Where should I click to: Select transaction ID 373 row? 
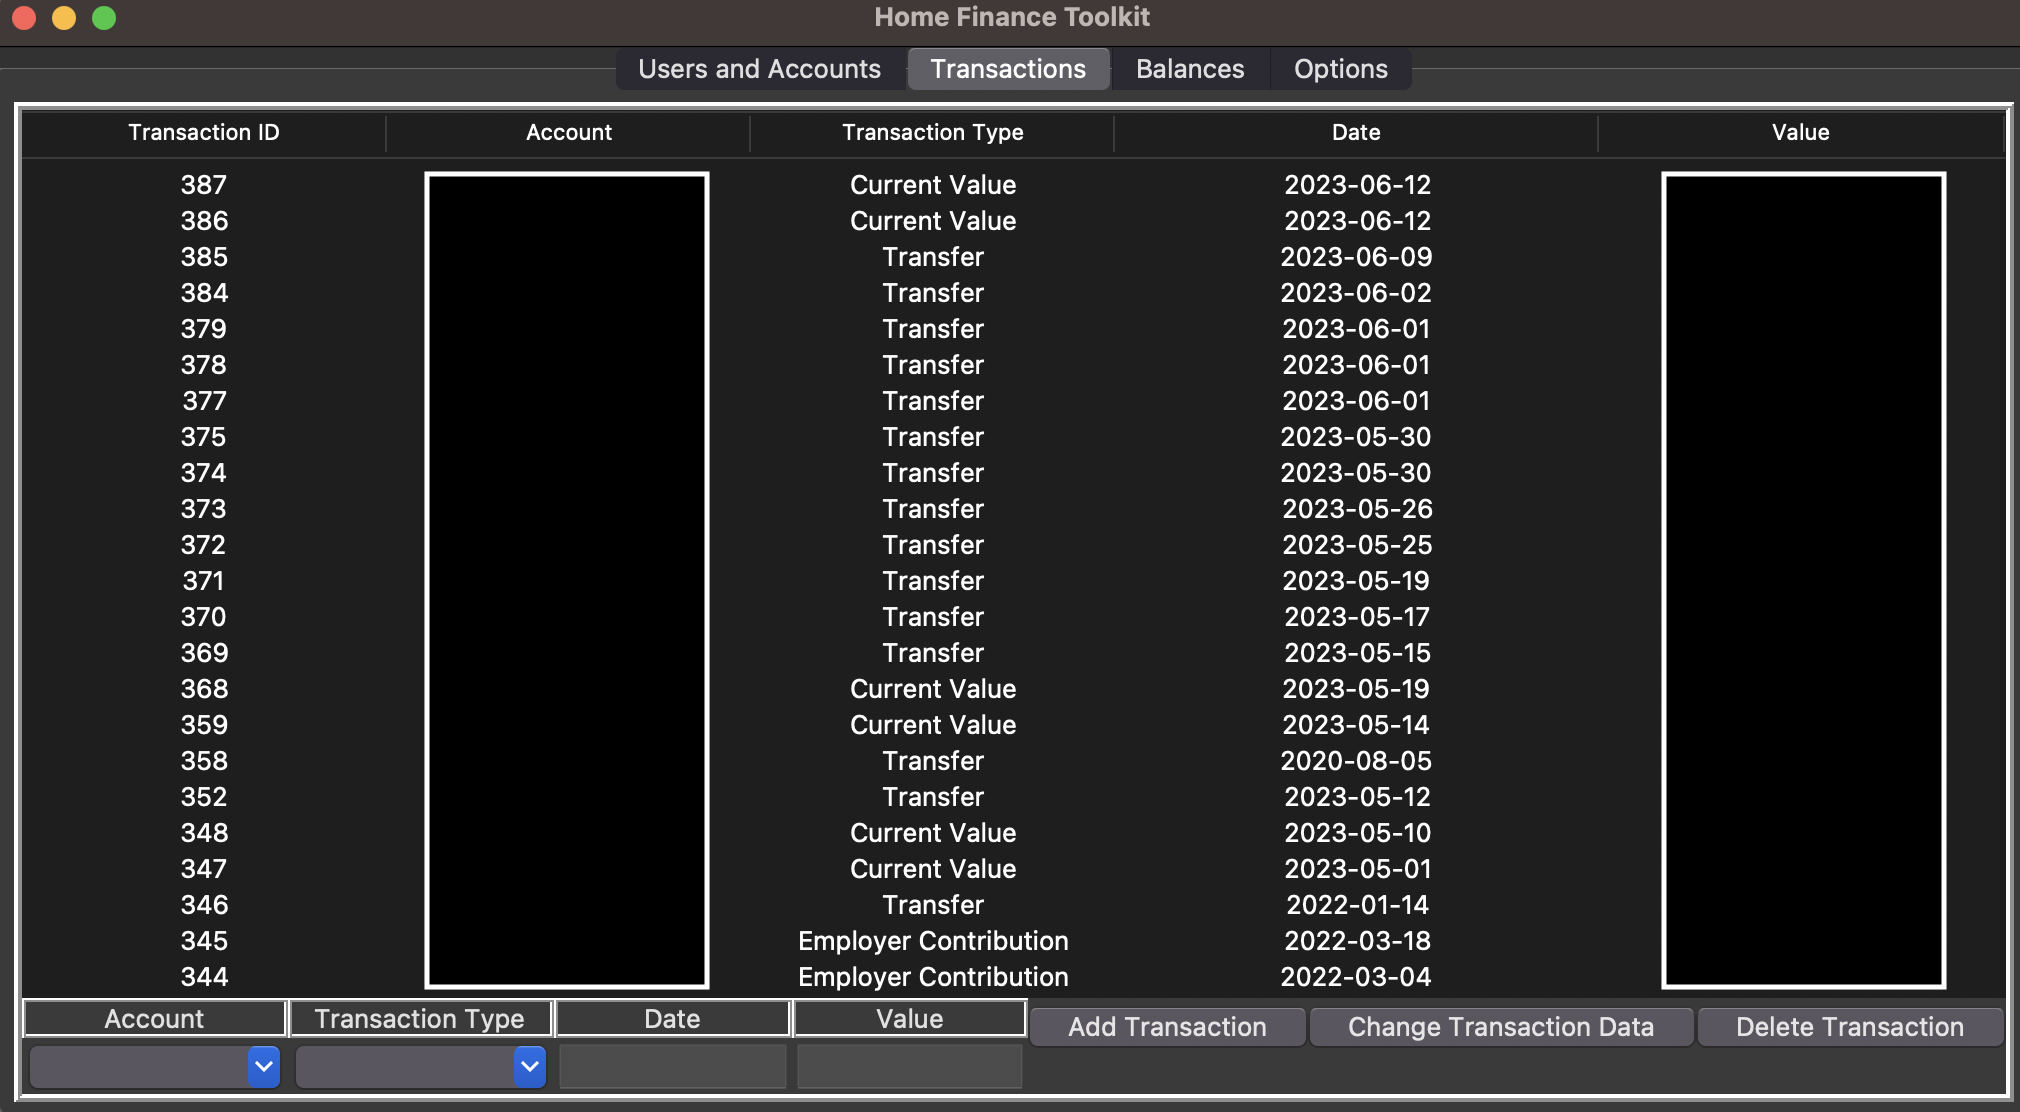[1013, 509]
